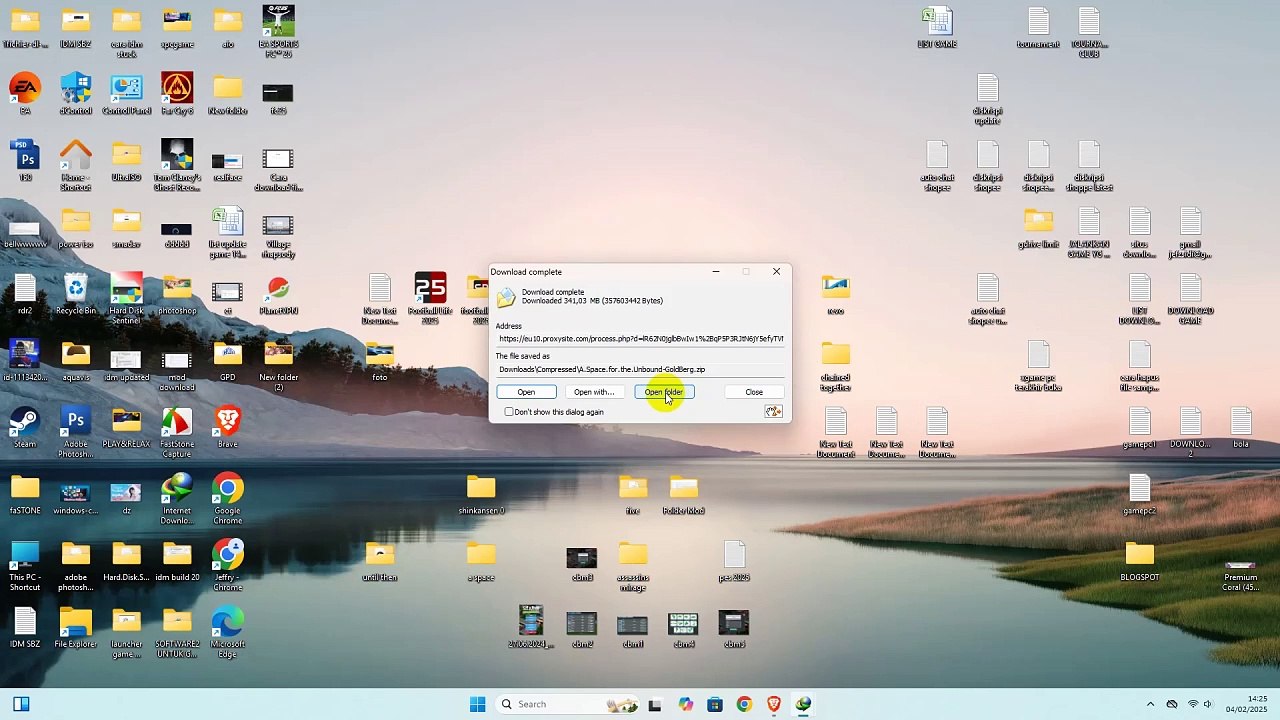Select the assassins mirage folder
The image size is (1280, 720).
pyautogui.click(x=633, y=565)
